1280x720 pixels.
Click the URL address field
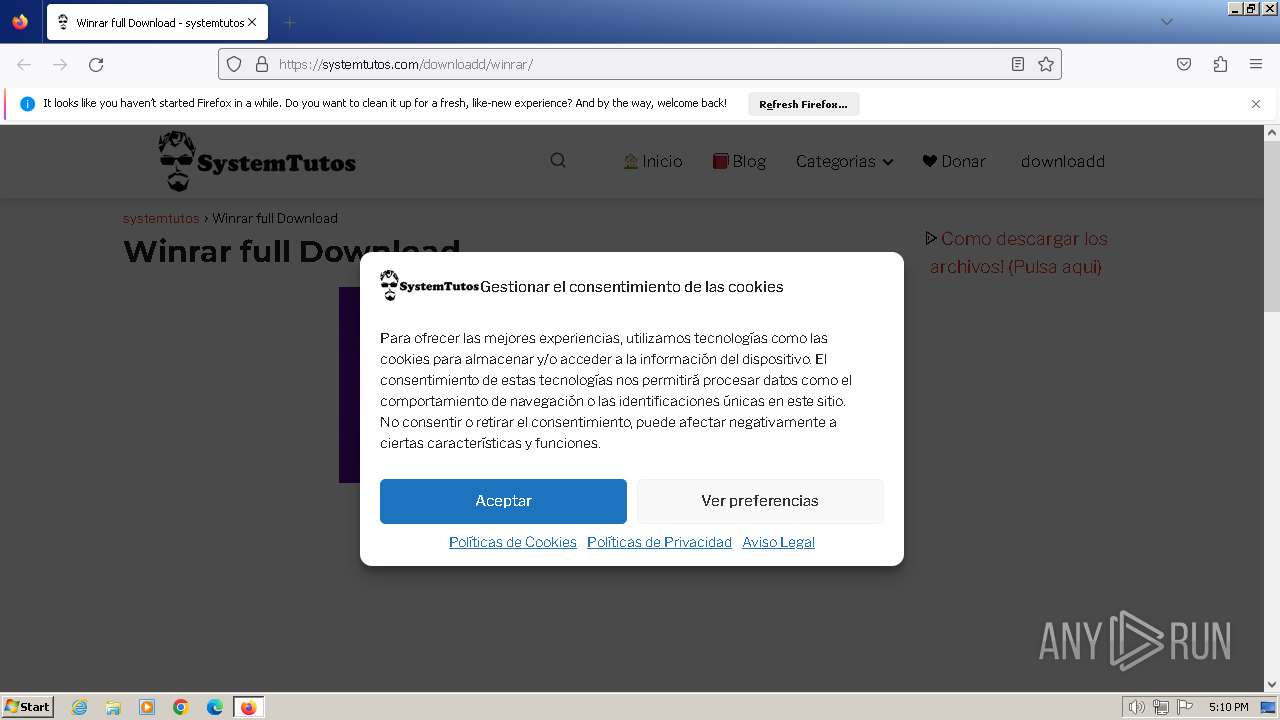pos(640,64)
